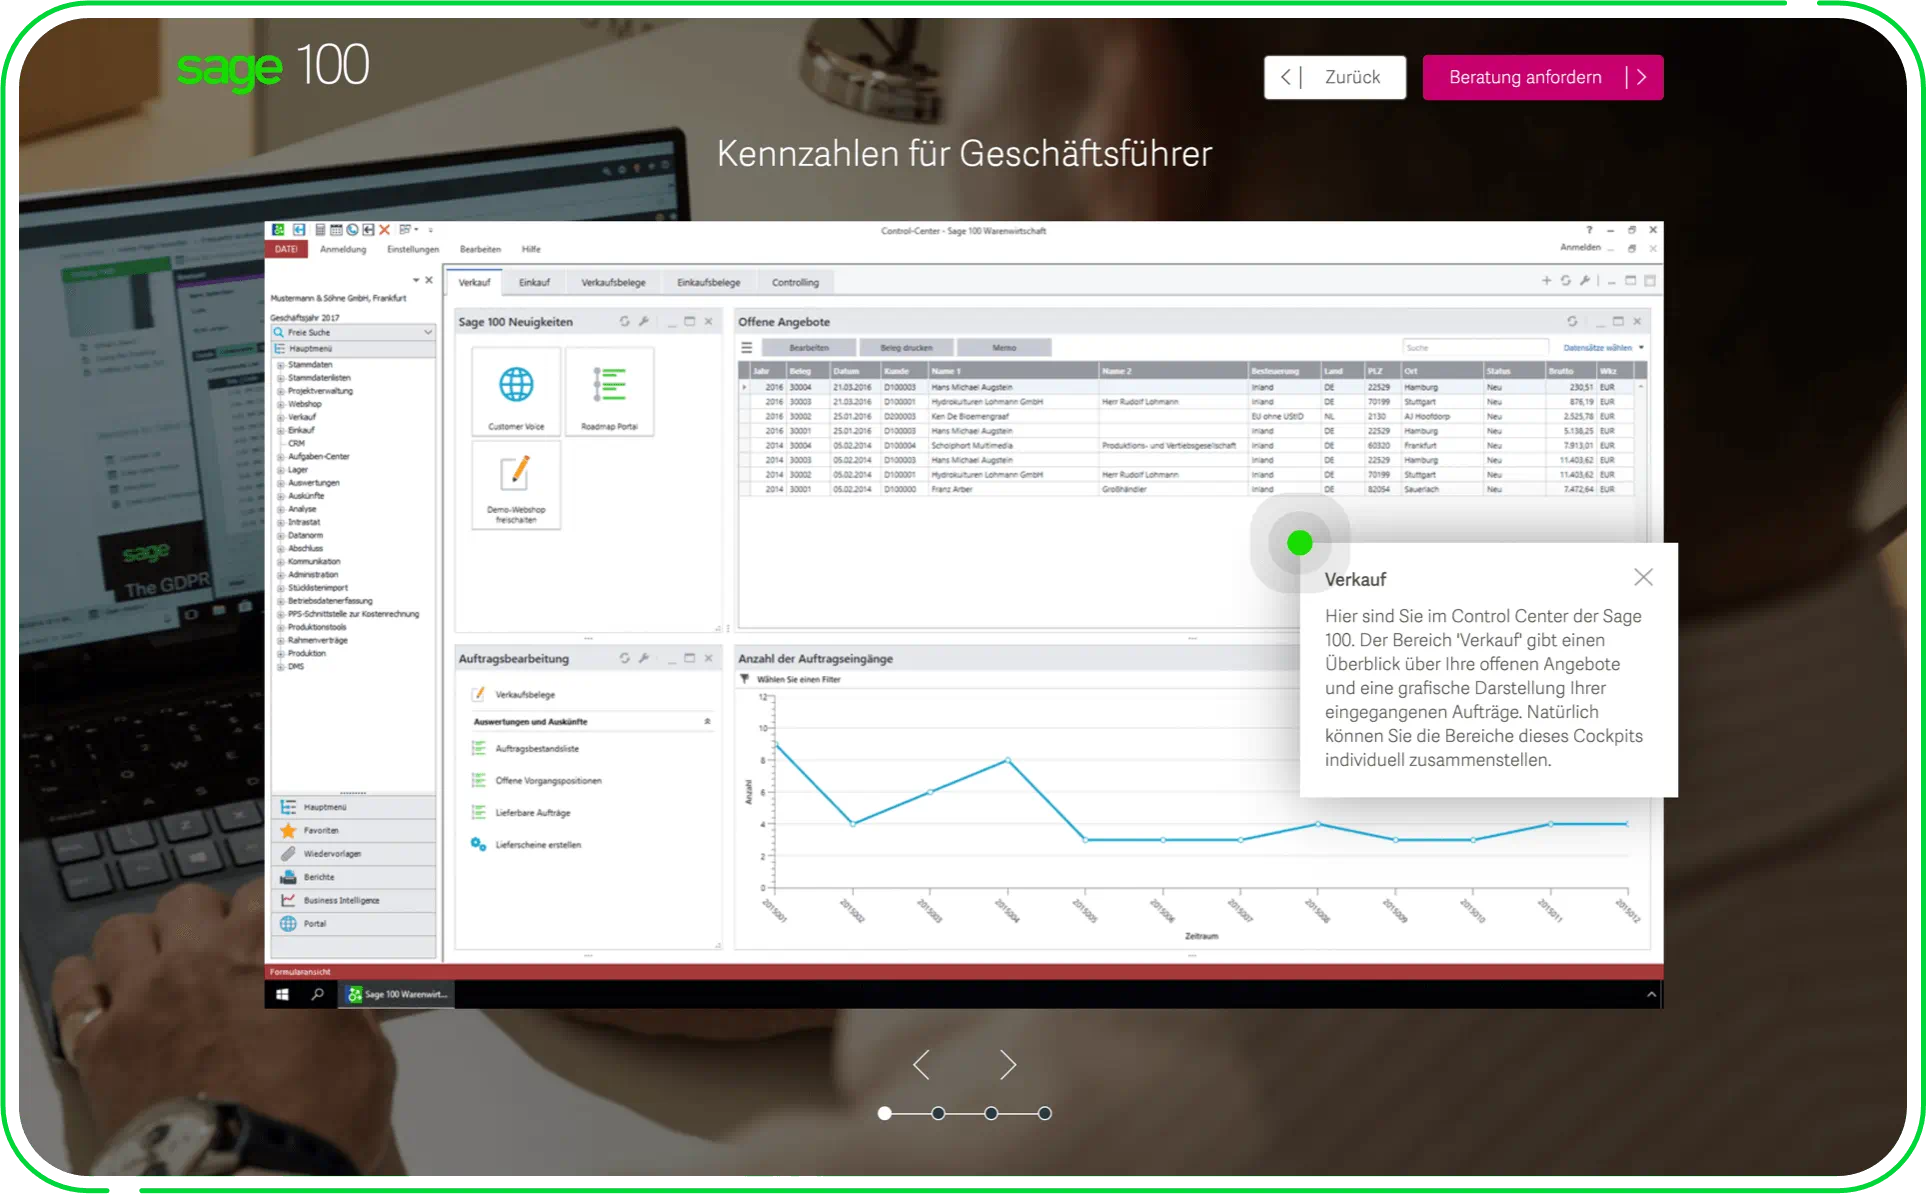
Task: Open the DATEI menu
Action: 286,249
